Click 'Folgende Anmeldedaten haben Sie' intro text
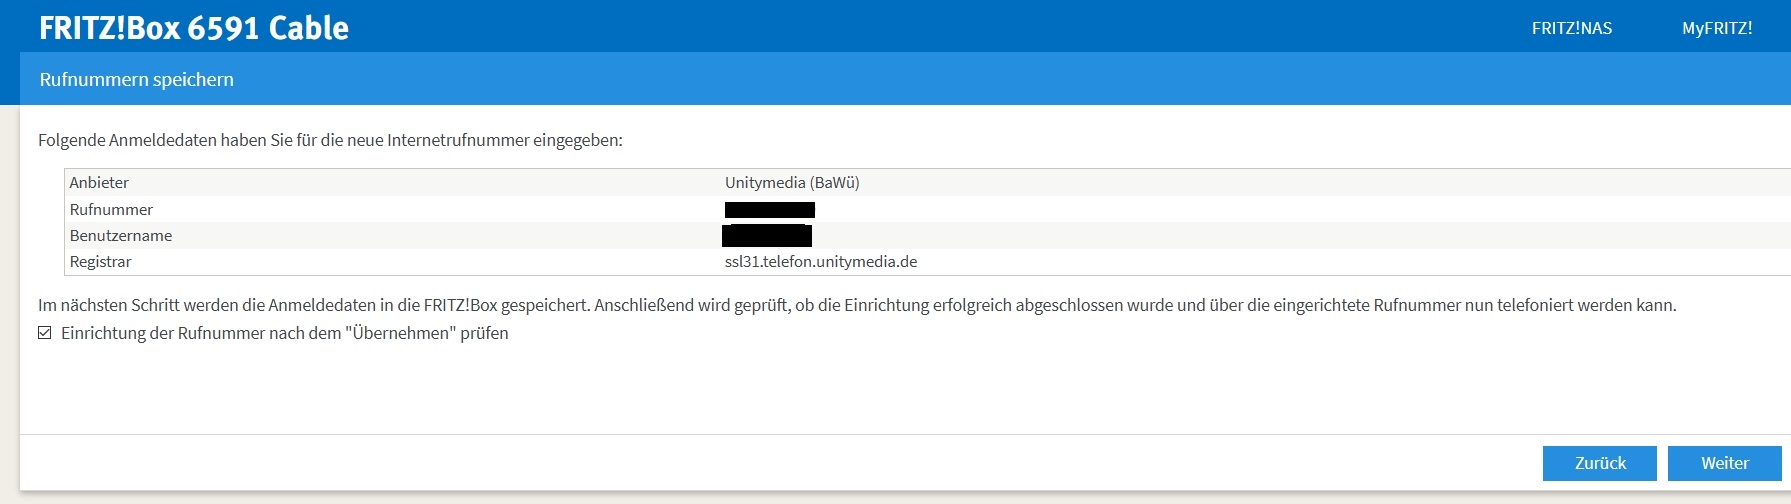The height and width of the screenshot is (504, 1791). click(330, 140)
